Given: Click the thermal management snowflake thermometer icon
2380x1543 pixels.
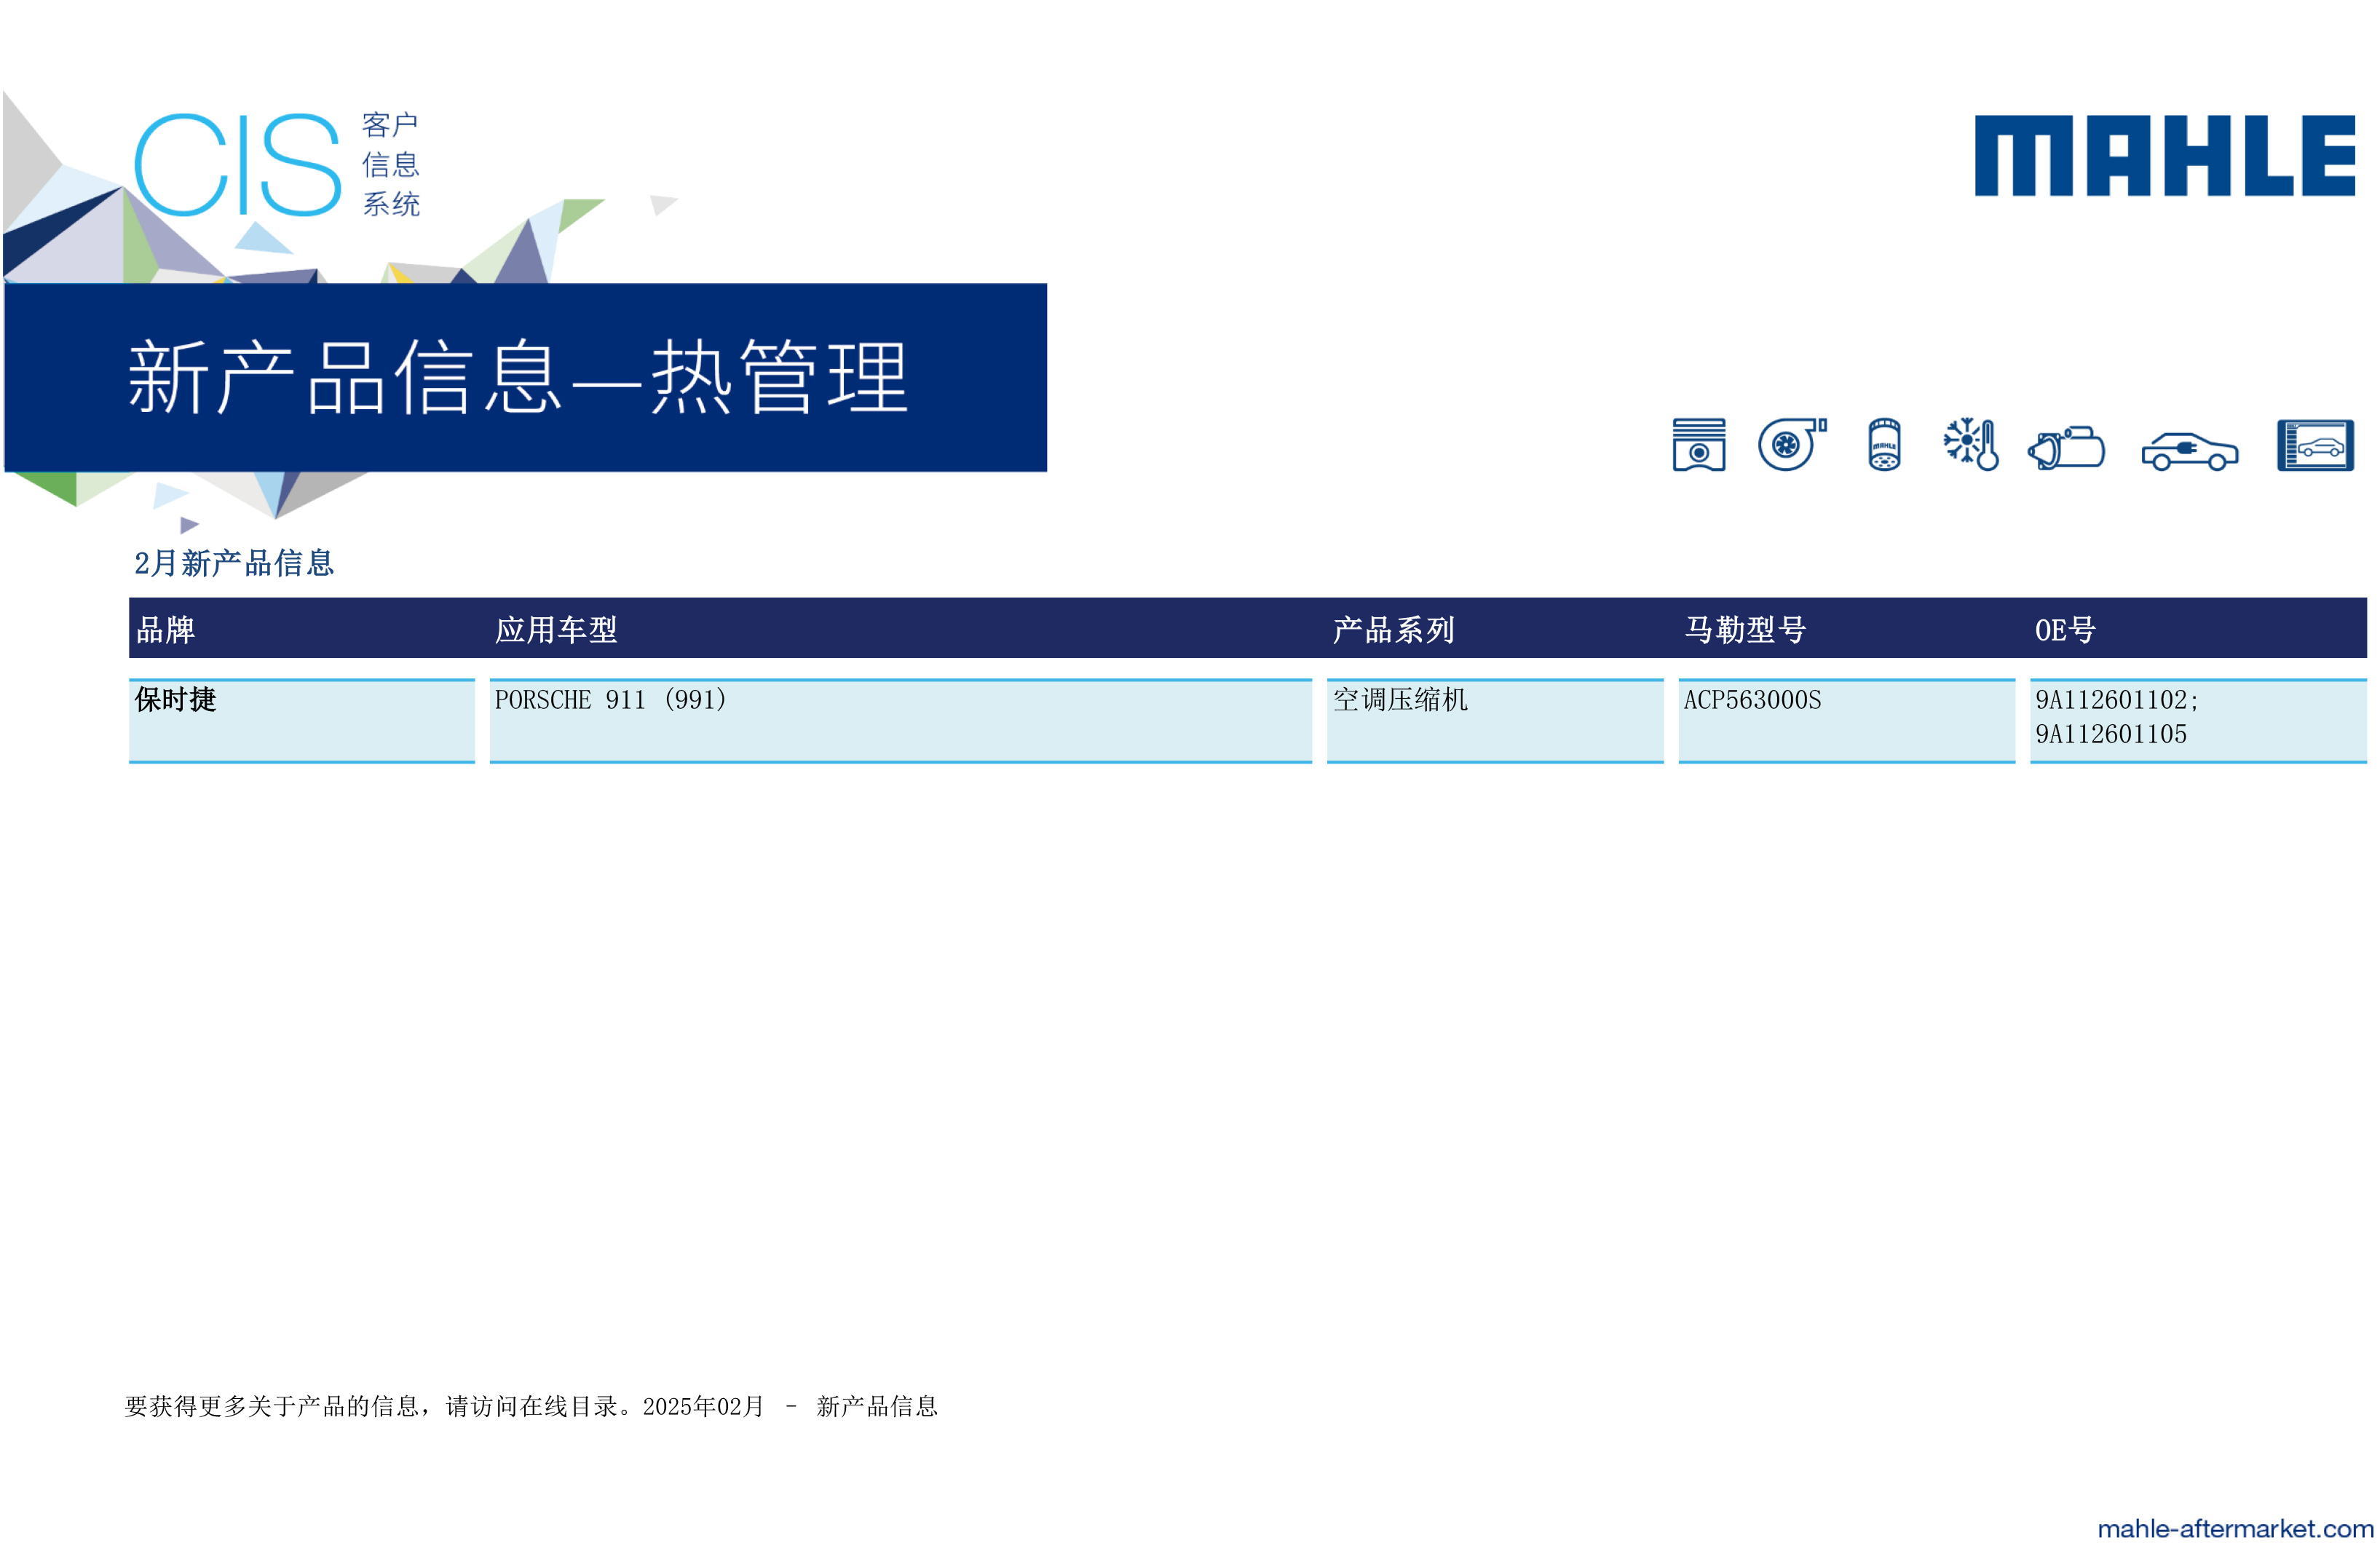Looking at the screenshot, I should 1970,443.
